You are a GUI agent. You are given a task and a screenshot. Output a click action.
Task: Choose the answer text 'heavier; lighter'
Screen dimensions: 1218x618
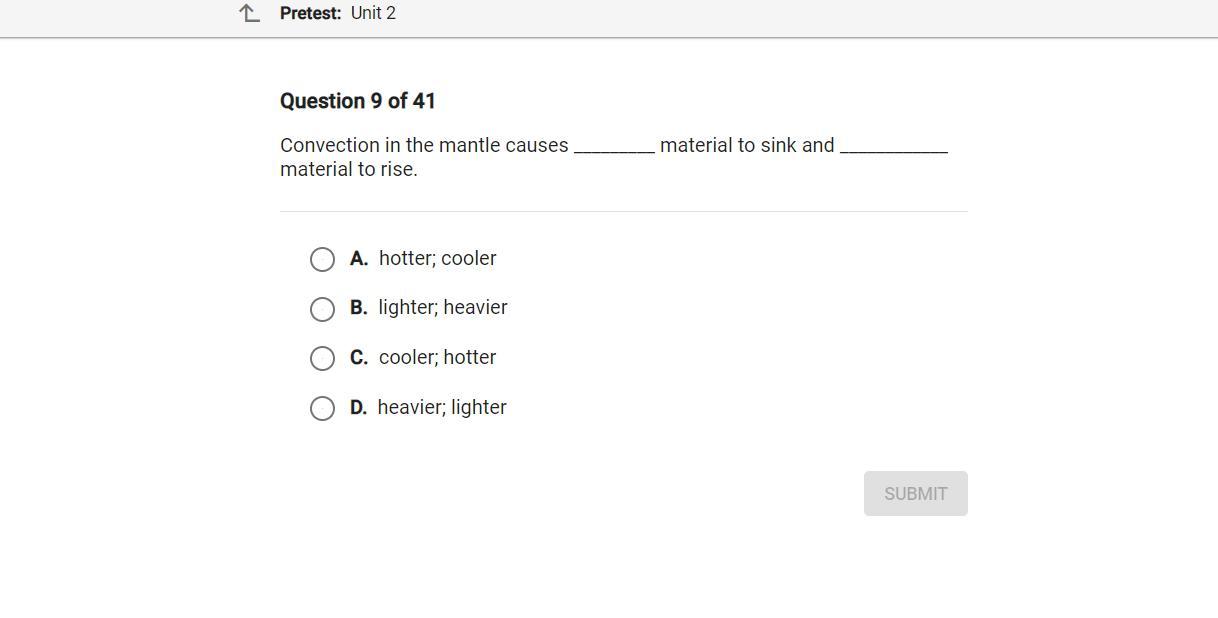(442, 407)
